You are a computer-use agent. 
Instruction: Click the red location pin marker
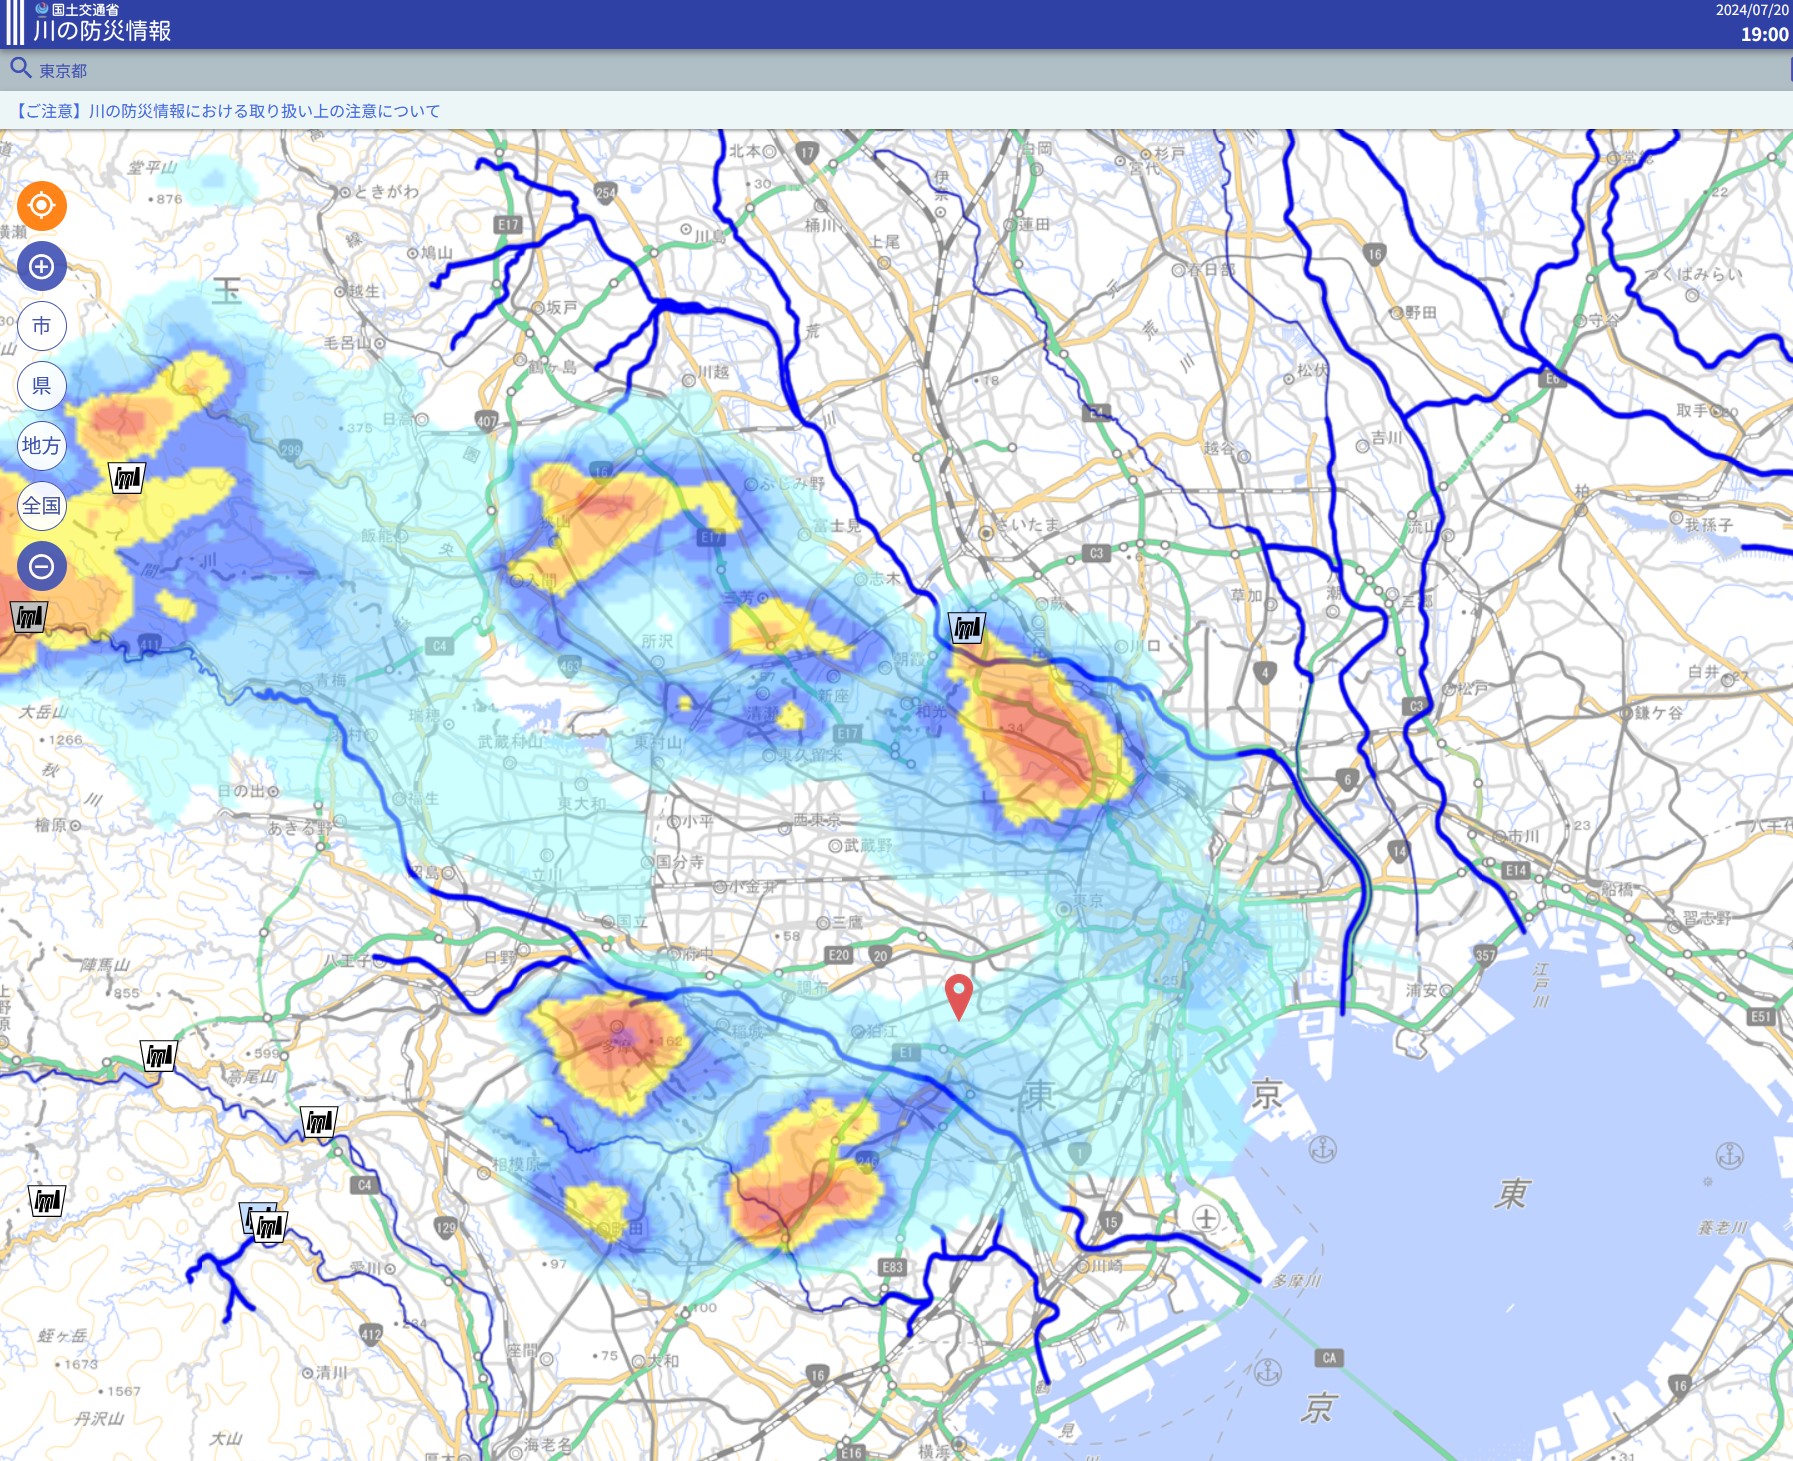pyautogui.click(x=959, y=997)
